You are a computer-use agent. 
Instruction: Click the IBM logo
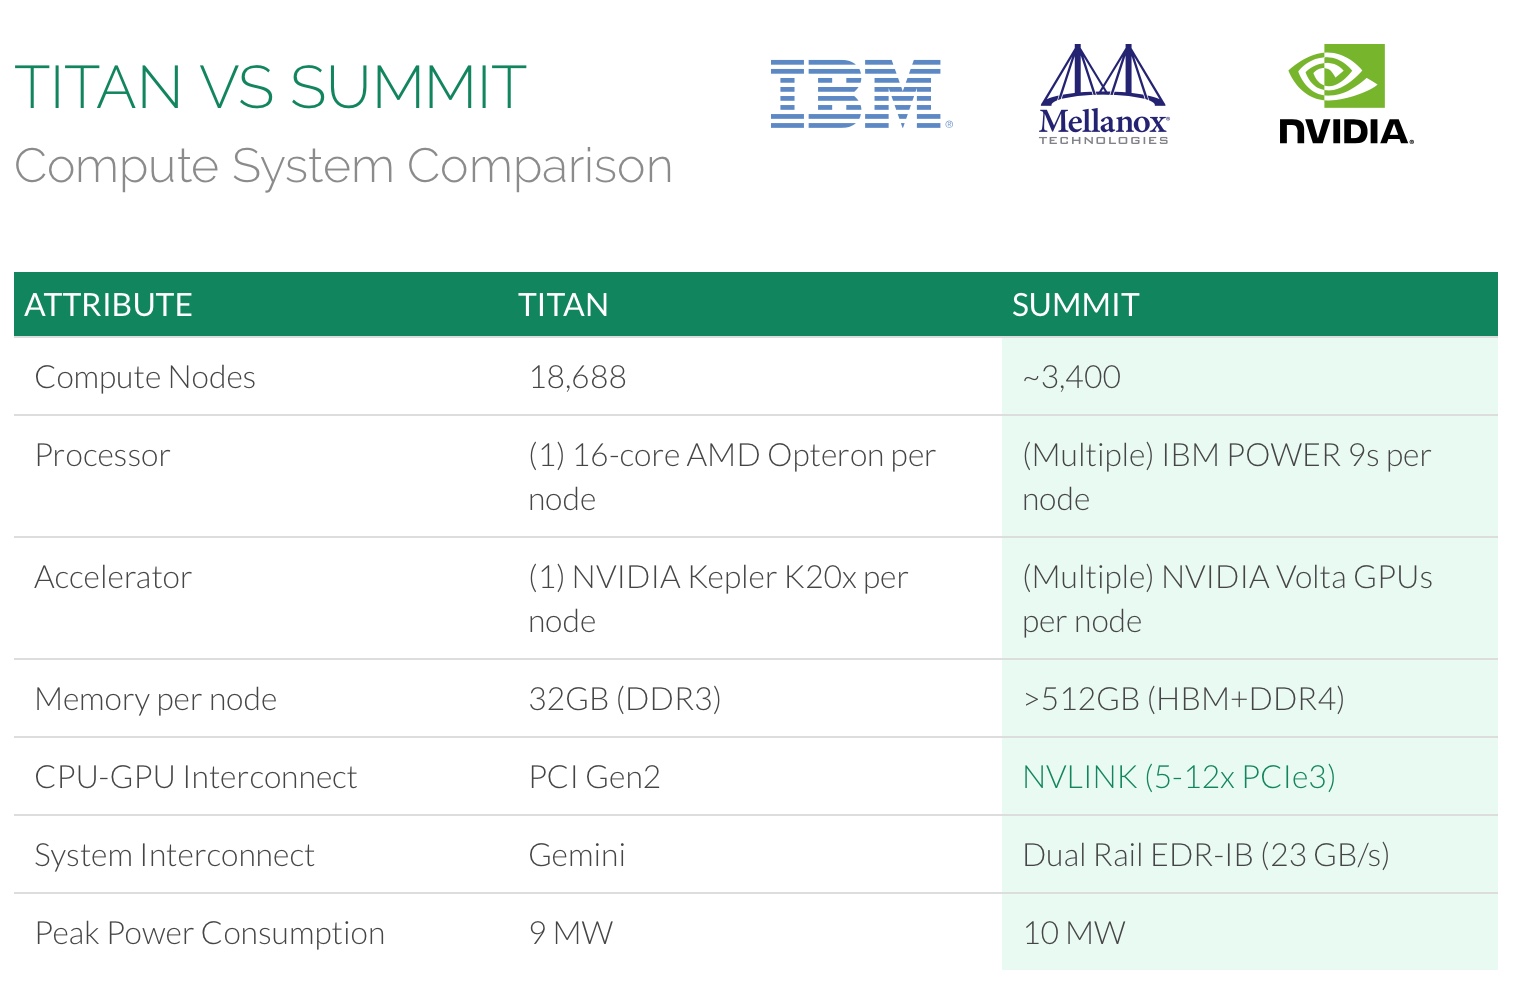tap(858, 94)
